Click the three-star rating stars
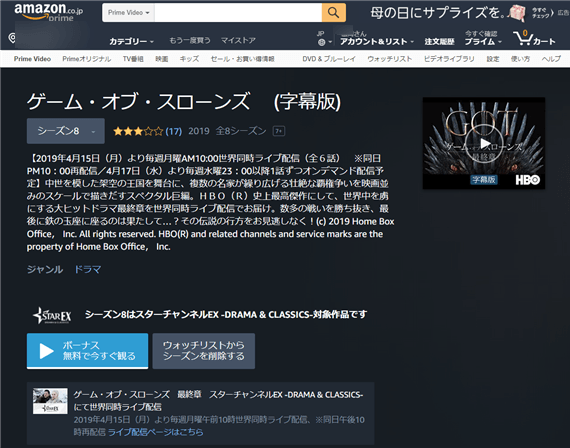The image size is (570, 448). coord(138,131)
